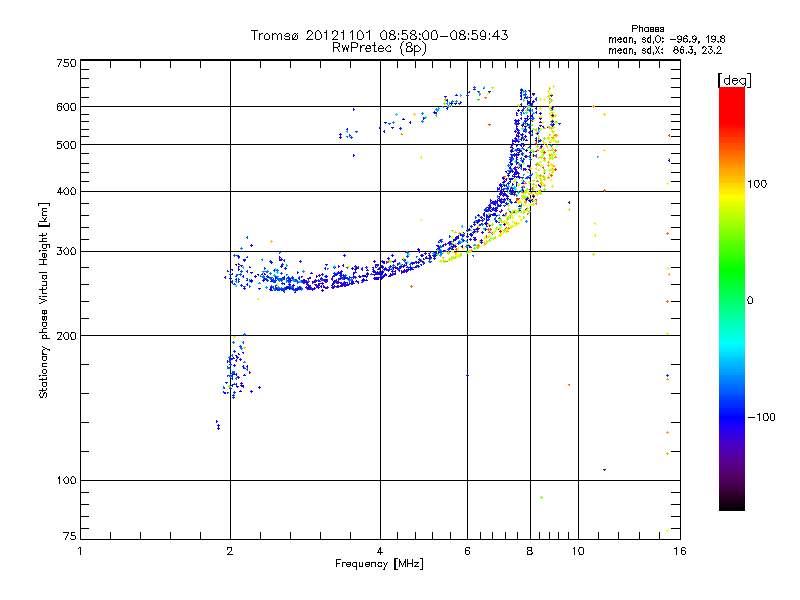This screenshot has width=800, height=600.
Task: Click the y-axis tick label '400'
Action: pos(66,191)
